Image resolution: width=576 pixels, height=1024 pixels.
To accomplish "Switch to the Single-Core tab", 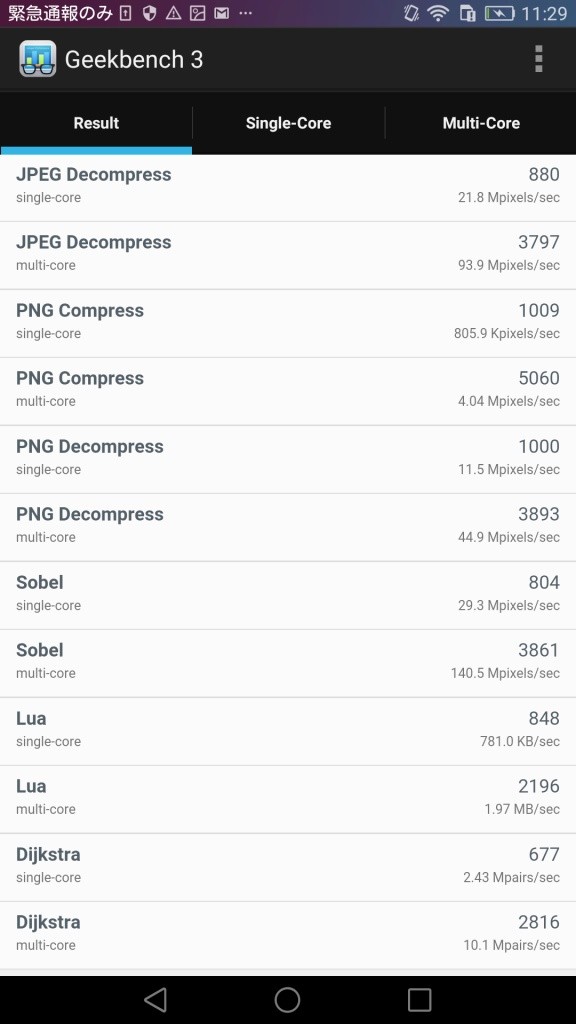I will click(x=288, y=123).
